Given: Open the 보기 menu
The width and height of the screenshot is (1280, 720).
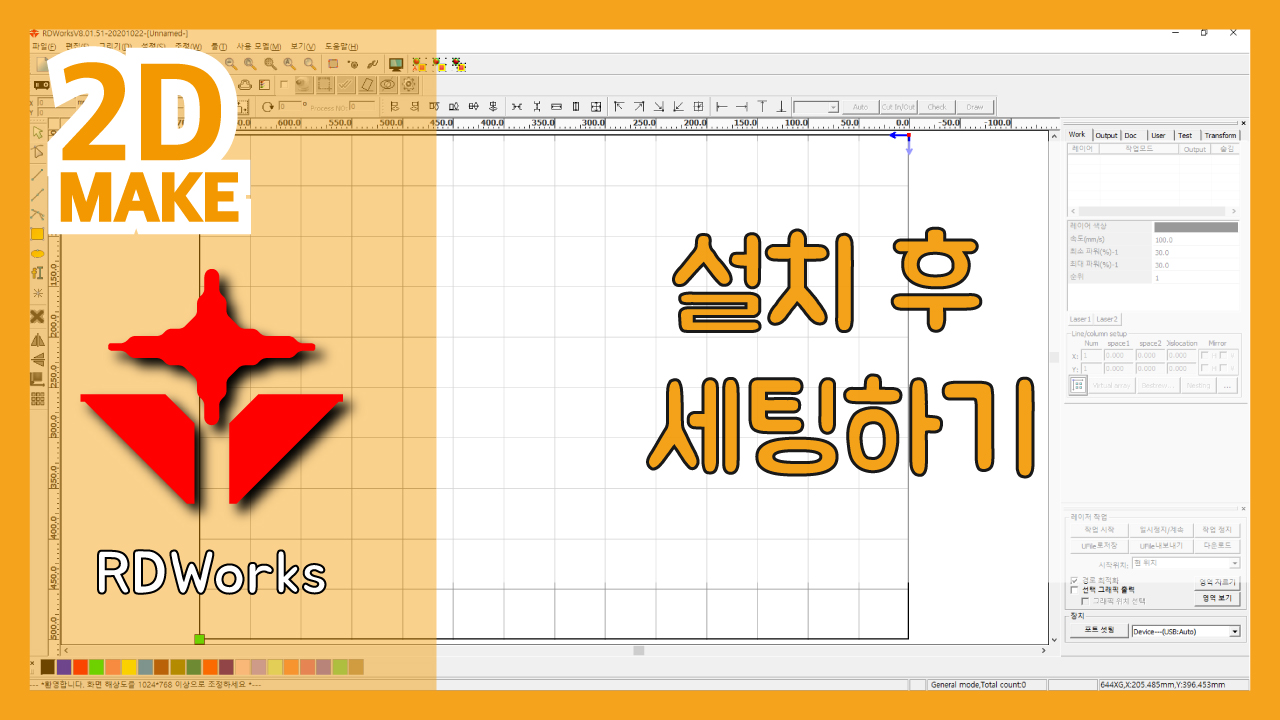Looking at the screenshot, I should 303,47.
